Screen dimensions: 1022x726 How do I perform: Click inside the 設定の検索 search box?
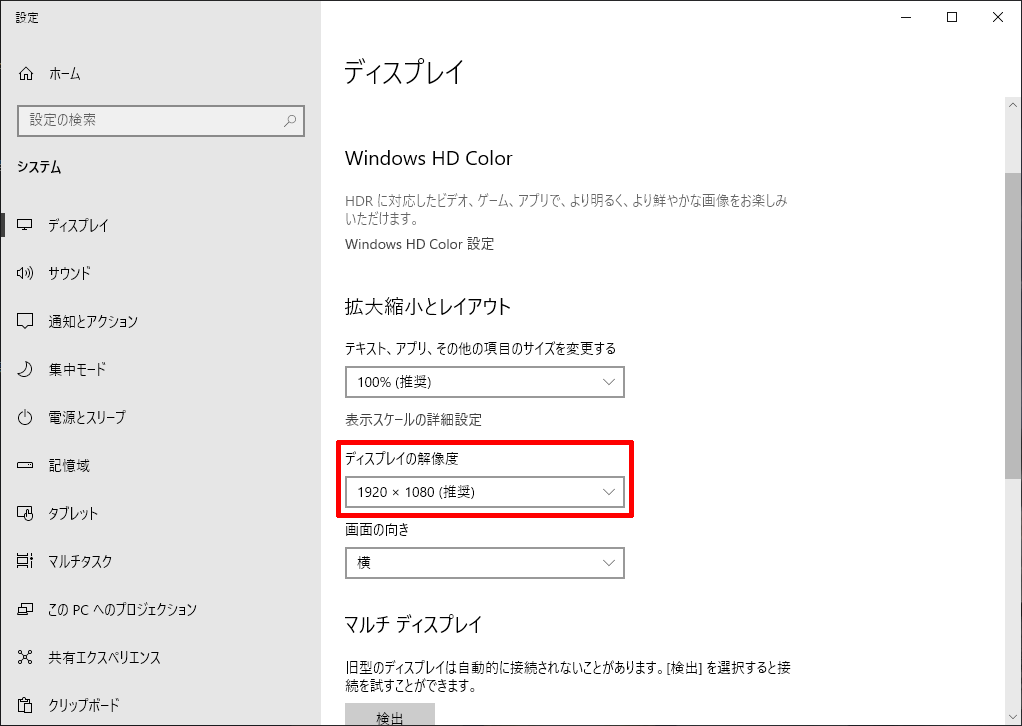point(160,121)
